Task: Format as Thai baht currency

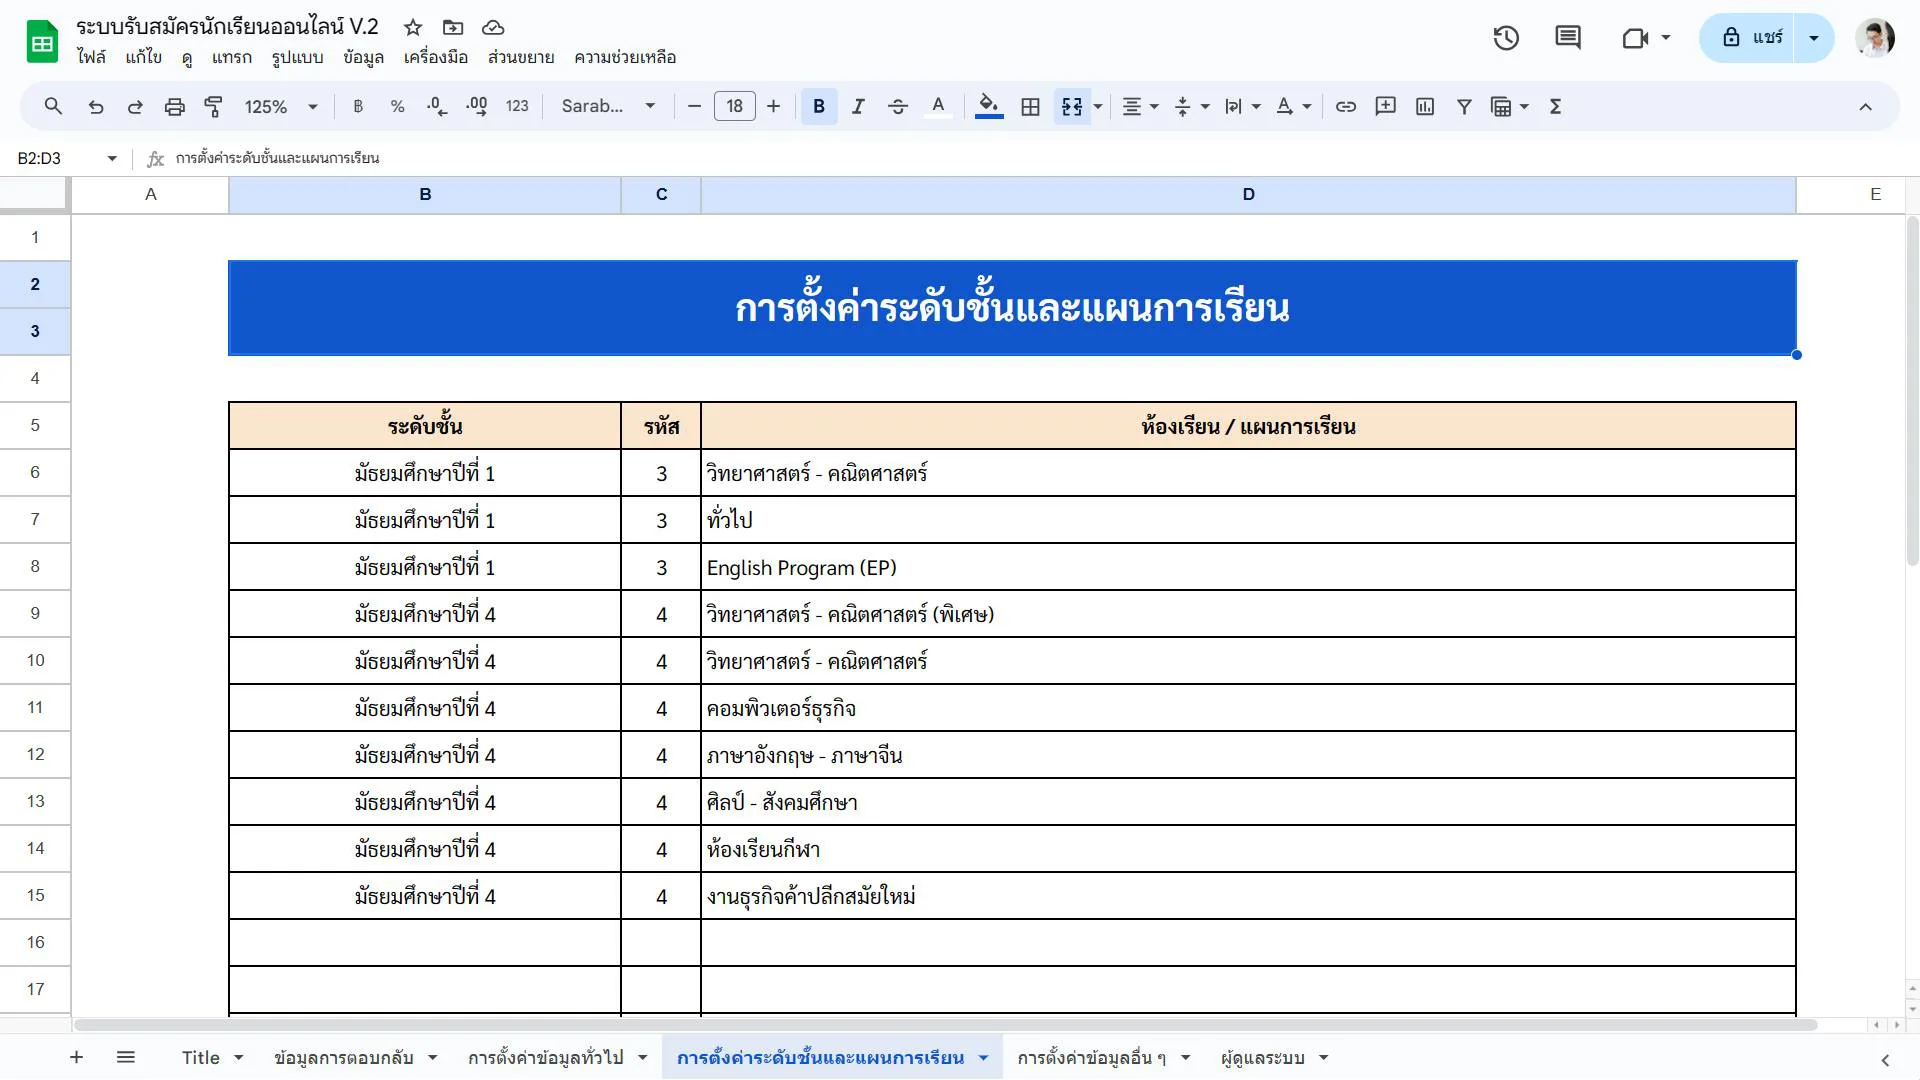Action: pyautogui.click(x=358, y=106)
